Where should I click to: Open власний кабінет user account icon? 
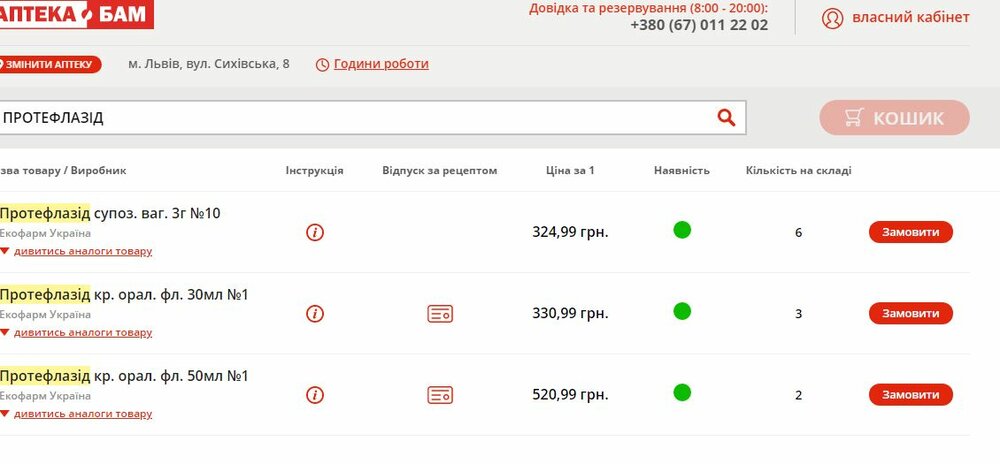click(x=832, y=18)
